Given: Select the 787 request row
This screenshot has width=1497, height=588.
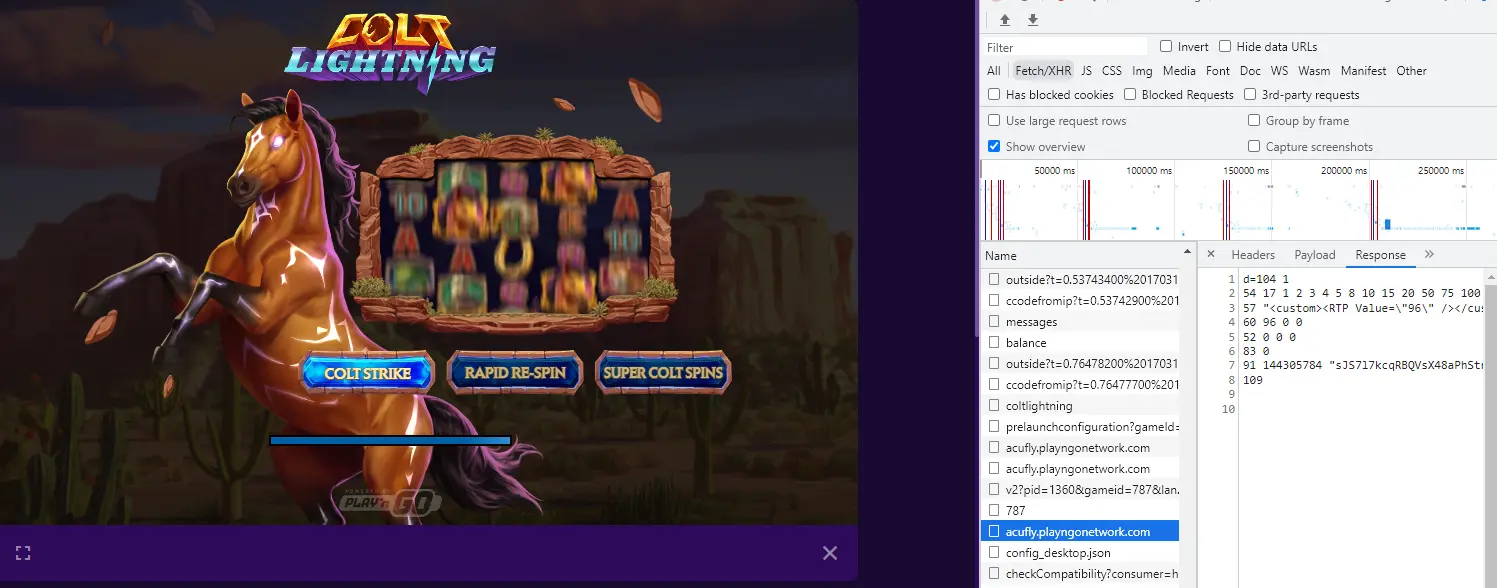Looking at the screenshot, I should pyautogui.click(x=1080, y=511).
